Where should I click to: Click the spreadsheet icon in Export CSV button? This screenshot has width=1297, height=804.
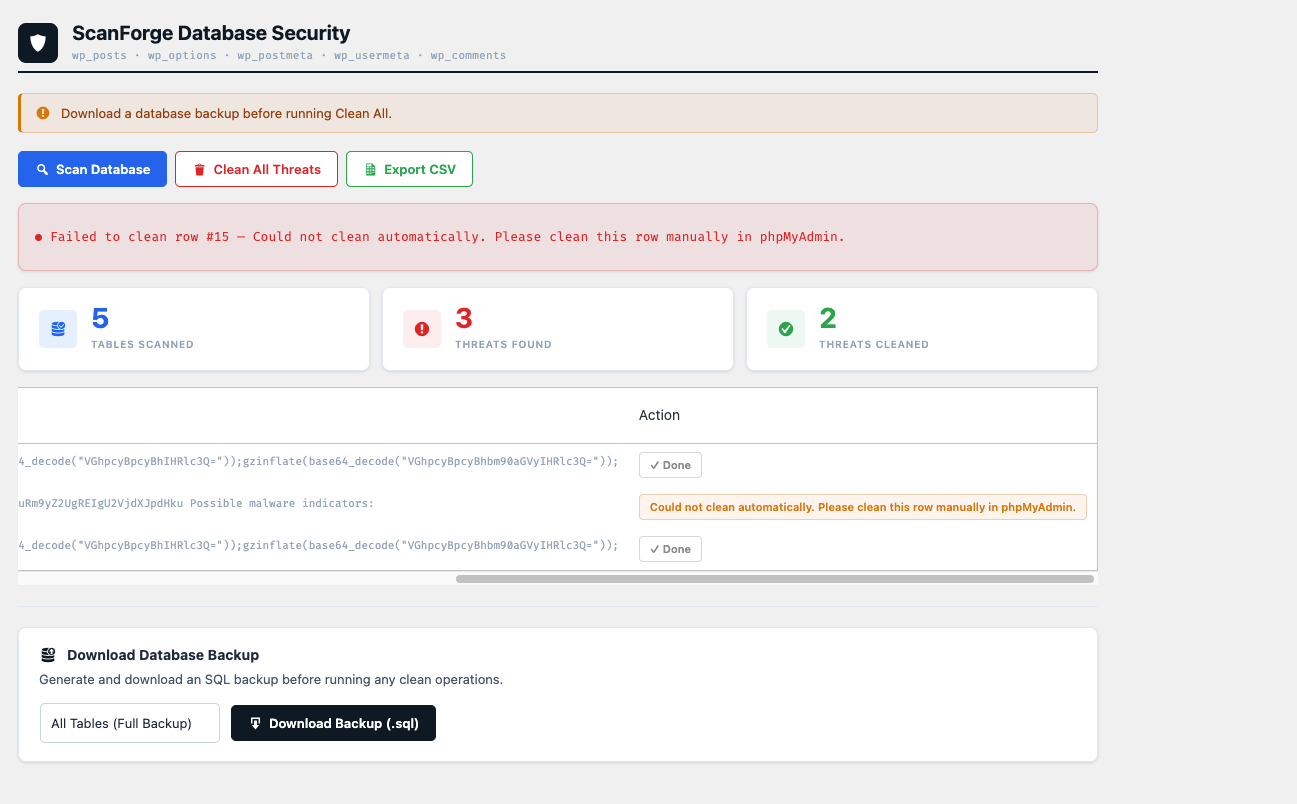[371, 169]
